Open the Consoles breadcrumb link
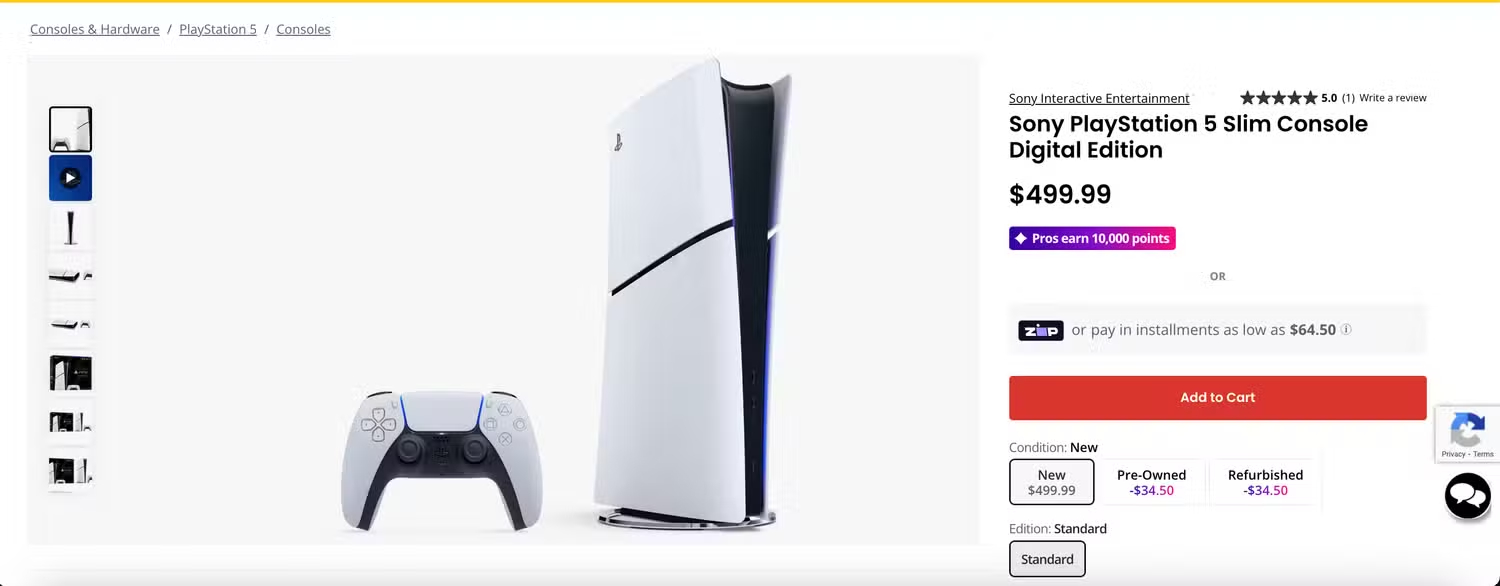The height and width of the screenshot is (586, 1500). tap(303, 29)
